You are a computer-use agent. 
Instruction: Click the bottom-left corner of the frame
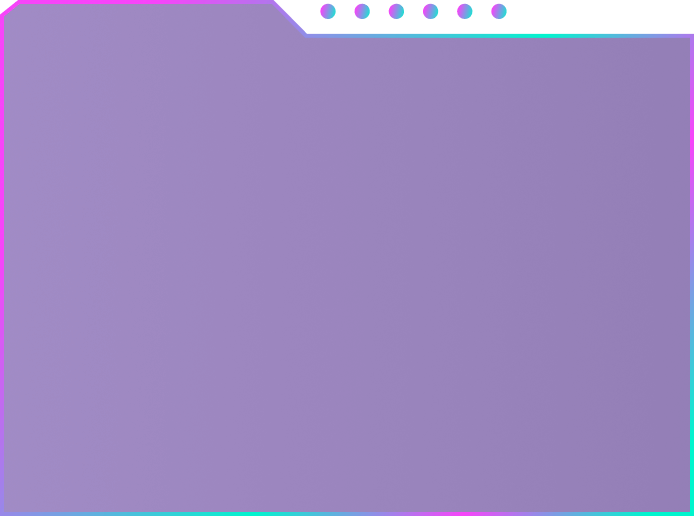[2, 513]
